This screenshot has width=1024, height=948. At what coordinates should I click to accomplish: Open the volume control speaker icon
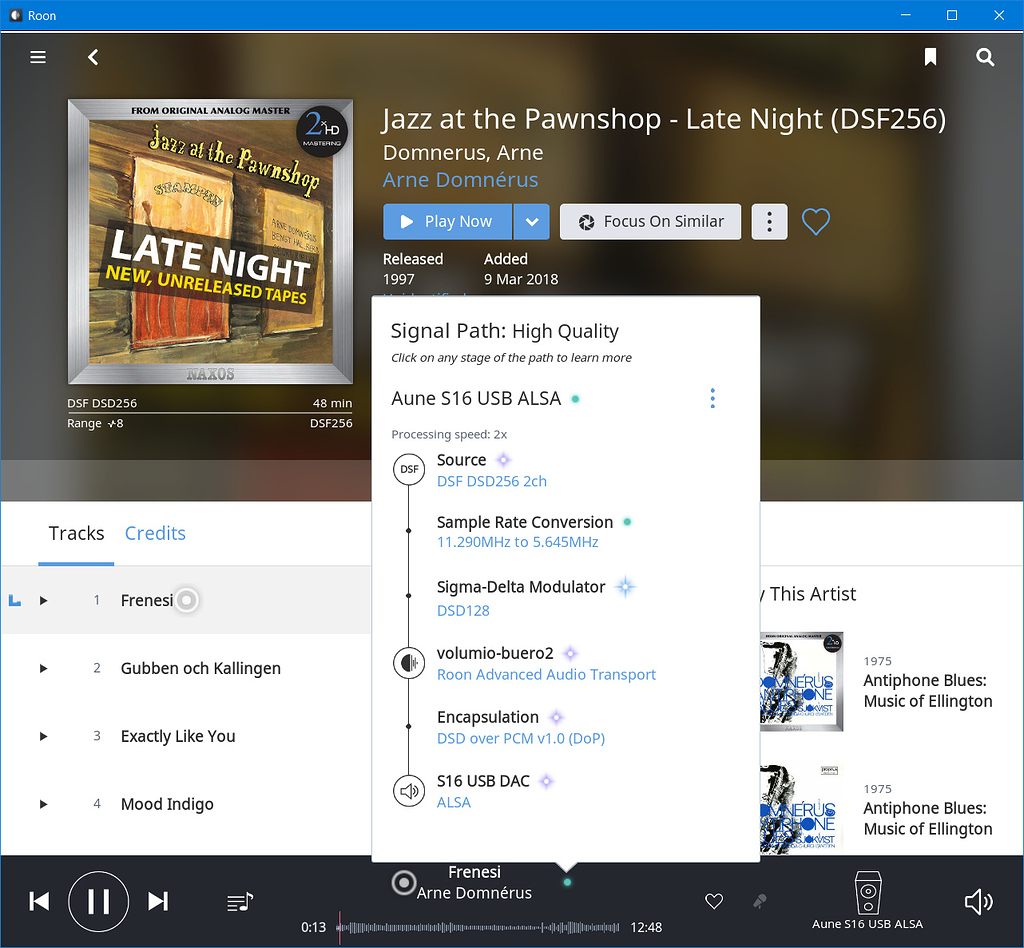tap(978, 901)
